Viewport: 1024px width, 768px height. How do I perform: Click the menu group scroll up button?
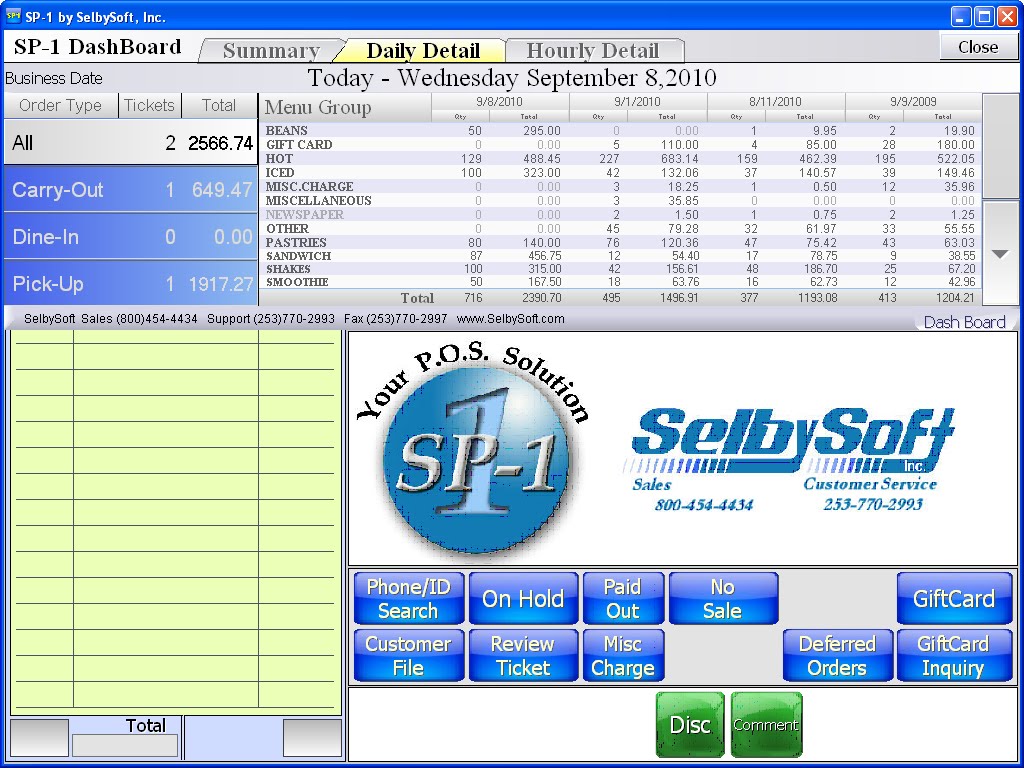pyautogui.click(x=1000, y=146)
